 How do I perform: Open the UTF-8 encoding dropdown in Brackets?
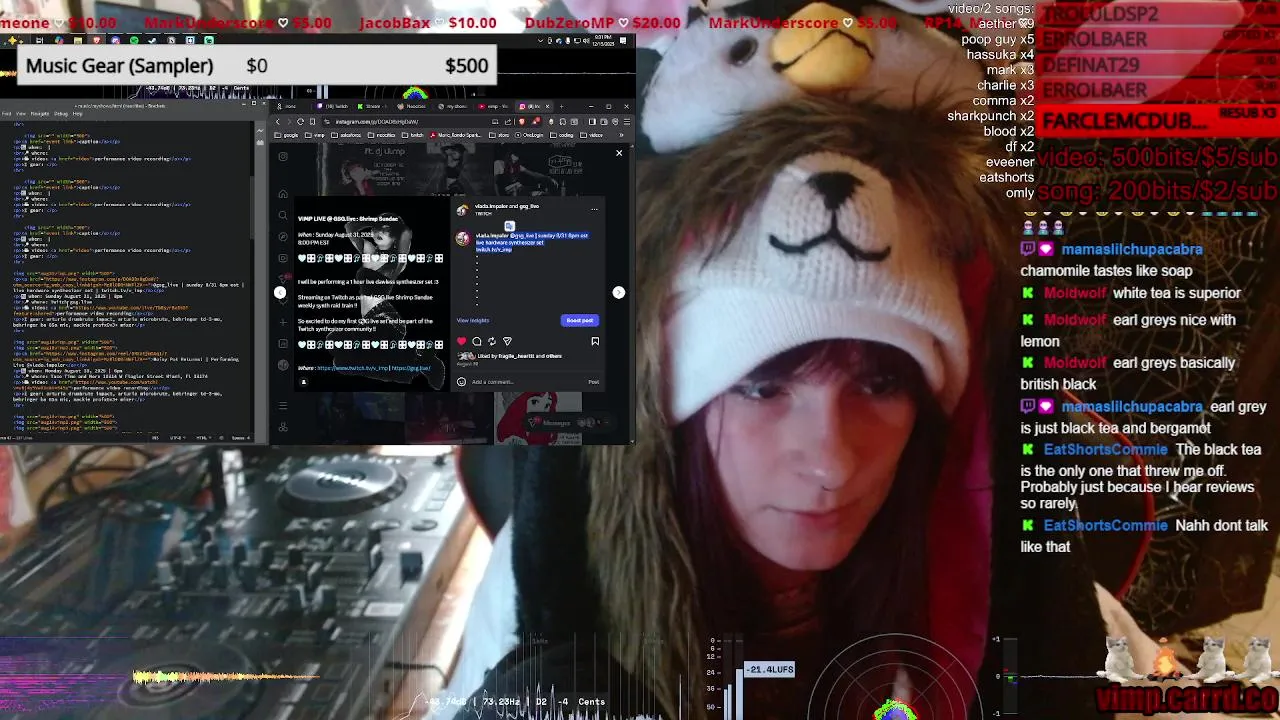[178, 438]
